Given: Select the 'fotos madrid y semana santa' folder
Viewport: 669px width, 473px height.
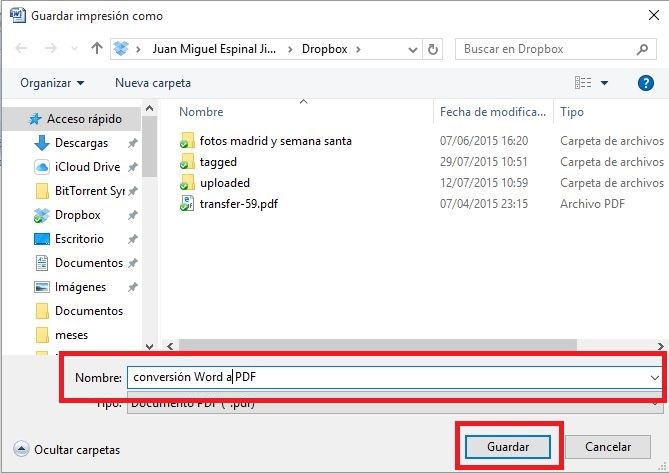Looking at the screenshot, I should pos(275,141).
